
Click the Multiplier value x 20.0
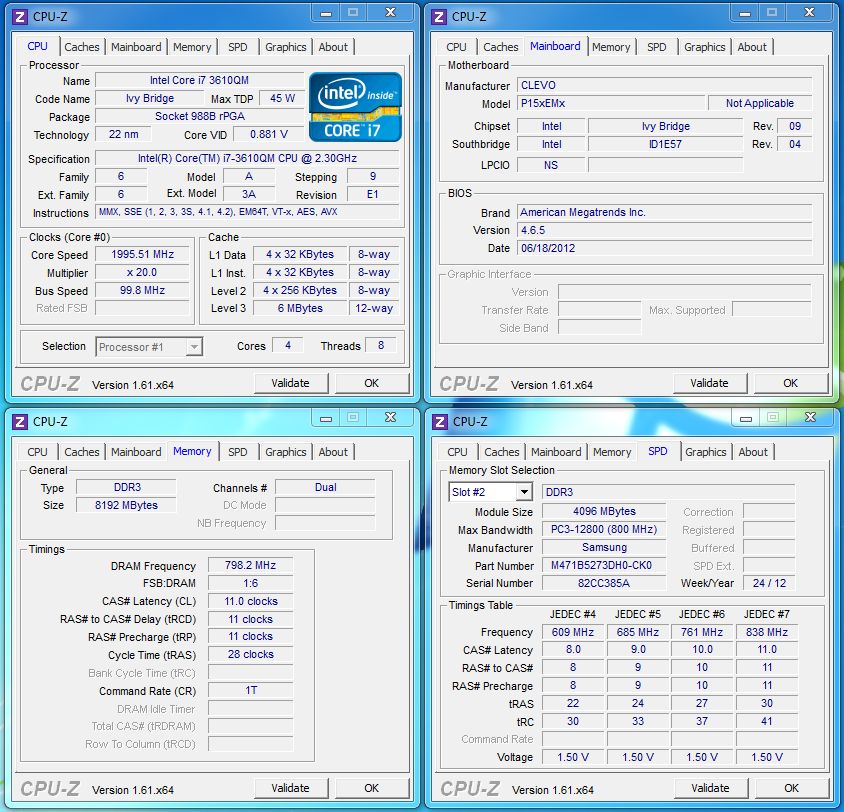(x=143, y=272)
